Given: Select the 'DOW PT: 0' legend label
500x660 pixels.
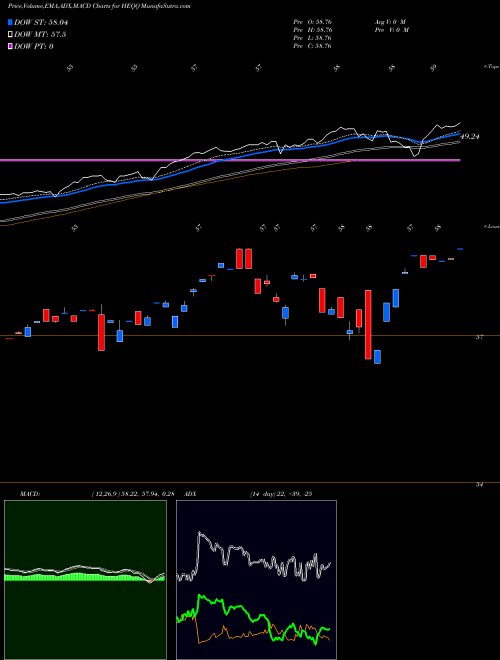Looking at the screenshot, I should [x=34, y=46].
